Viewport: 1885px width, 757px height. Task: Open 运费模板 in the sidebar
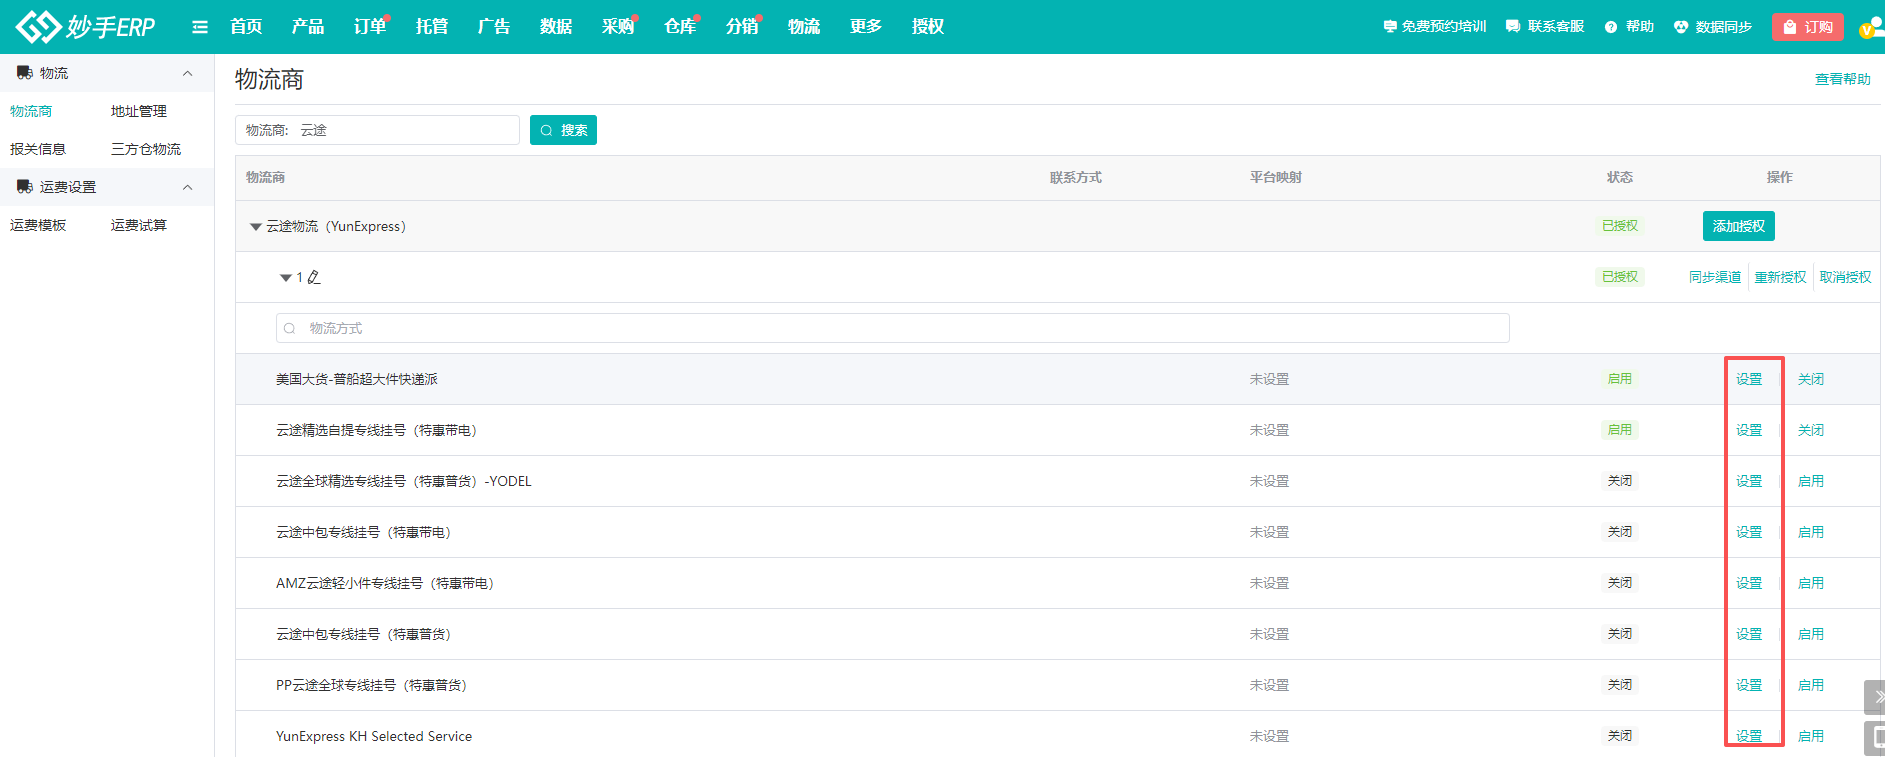(38, 225)
